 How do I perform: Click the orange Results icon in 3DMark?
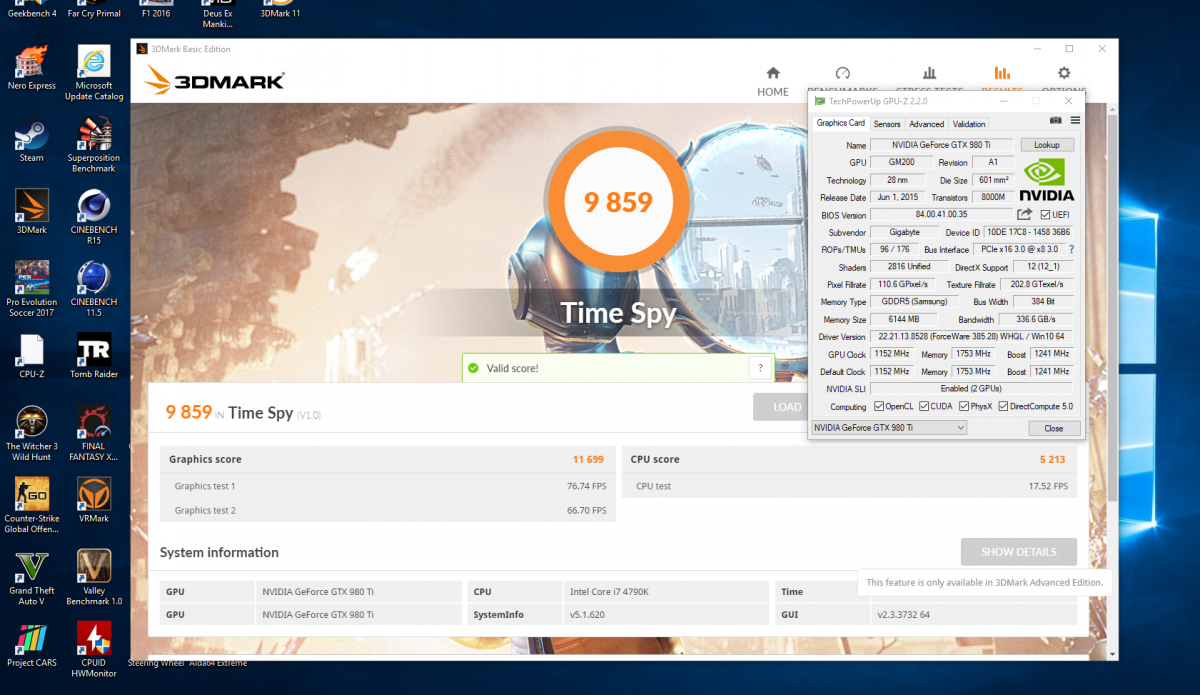click(x=1001, y=74)
